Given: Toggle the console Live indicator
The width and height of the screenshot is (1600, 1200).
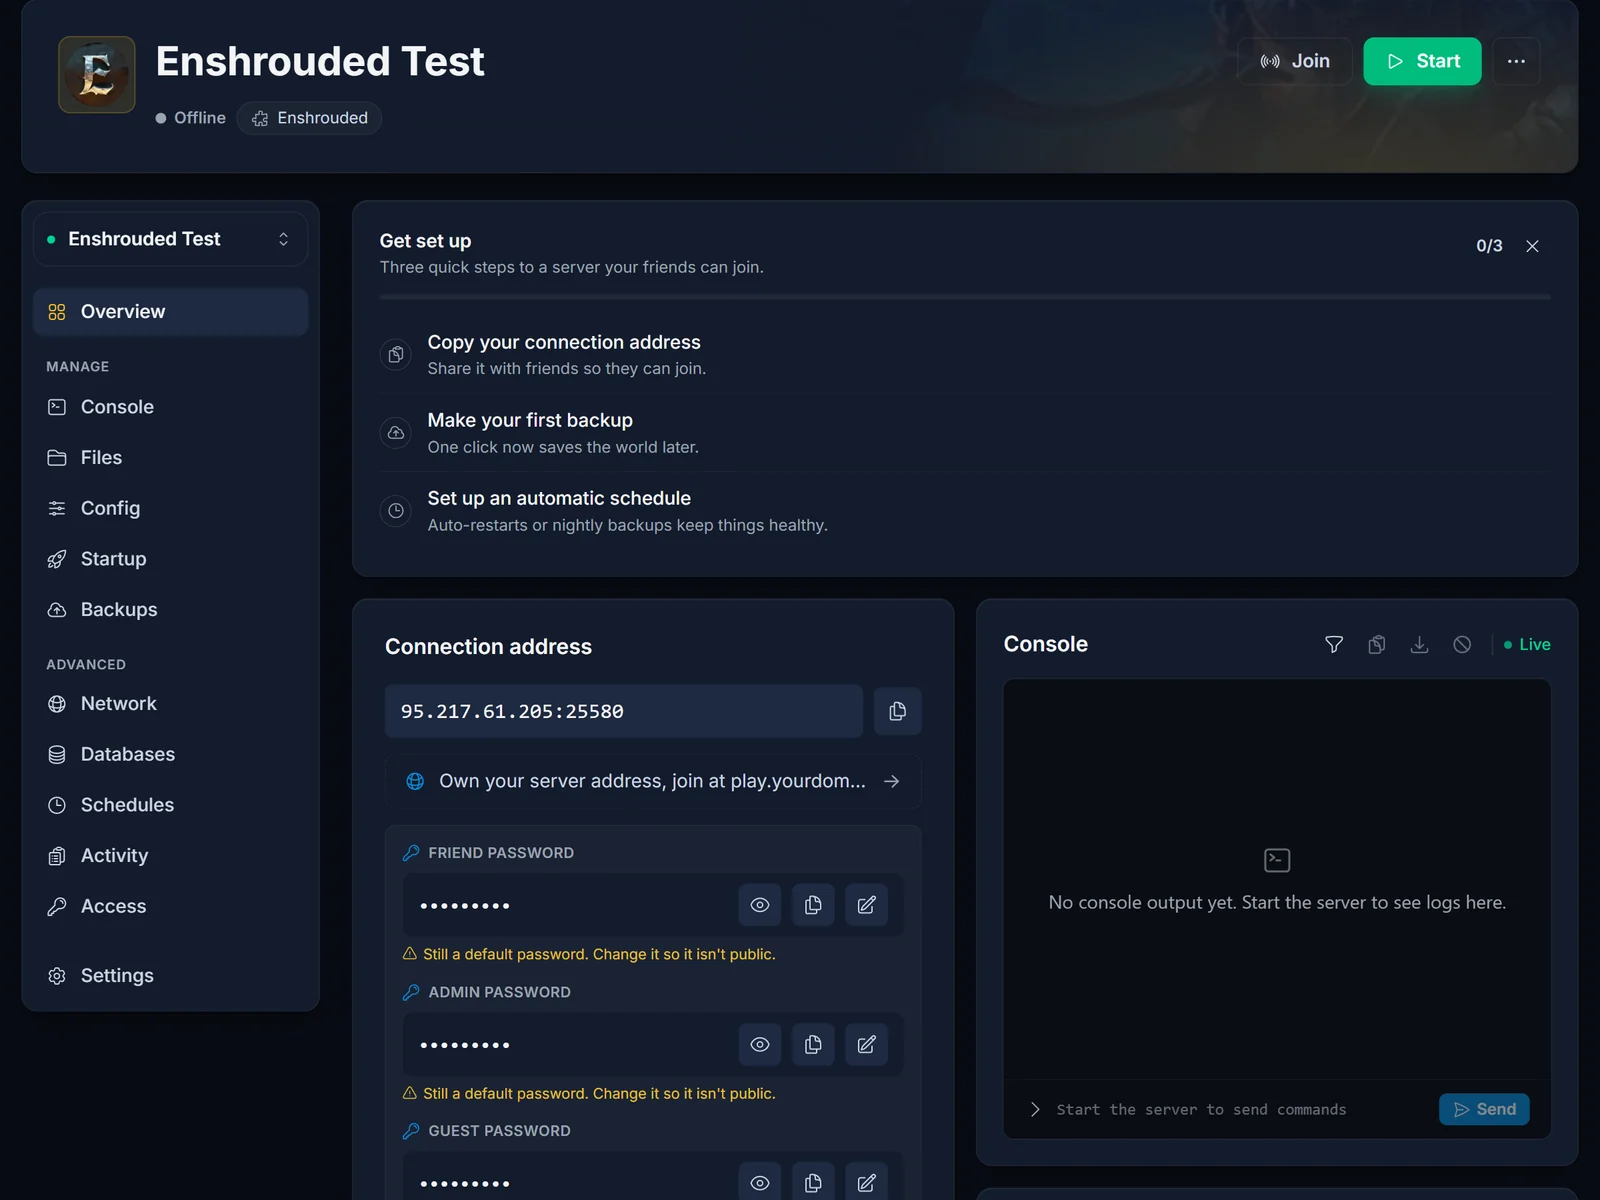Looking at the screenshot, I should (1527, 645).
